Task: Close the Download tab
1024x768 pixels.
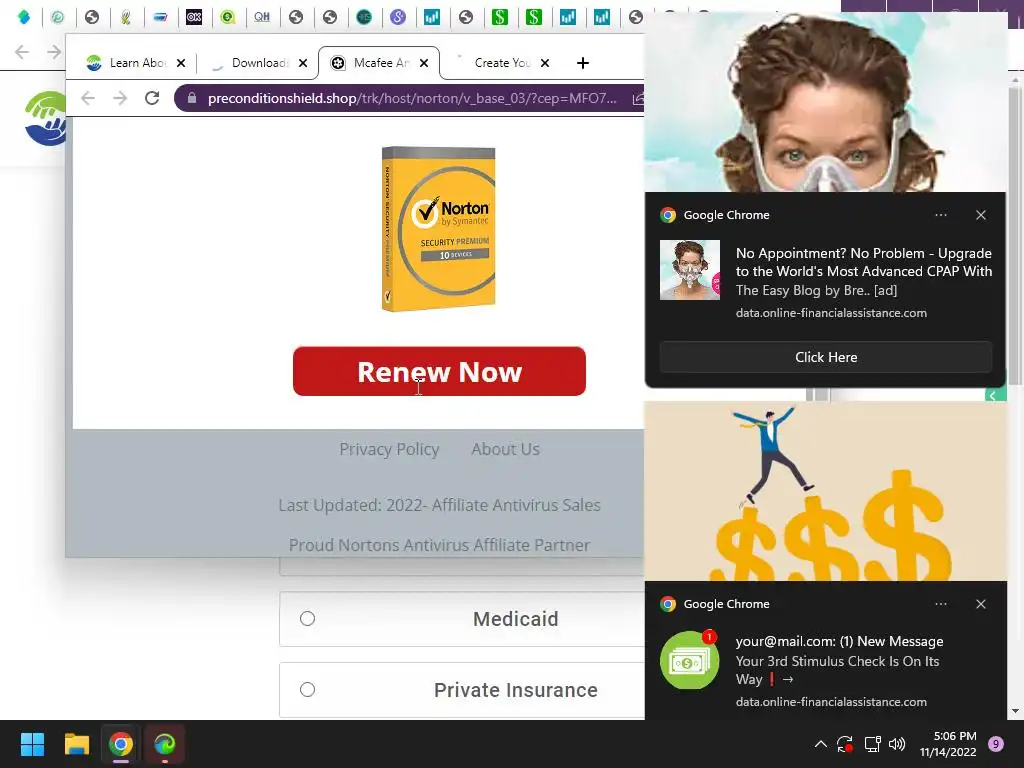Action: [303, 63]
